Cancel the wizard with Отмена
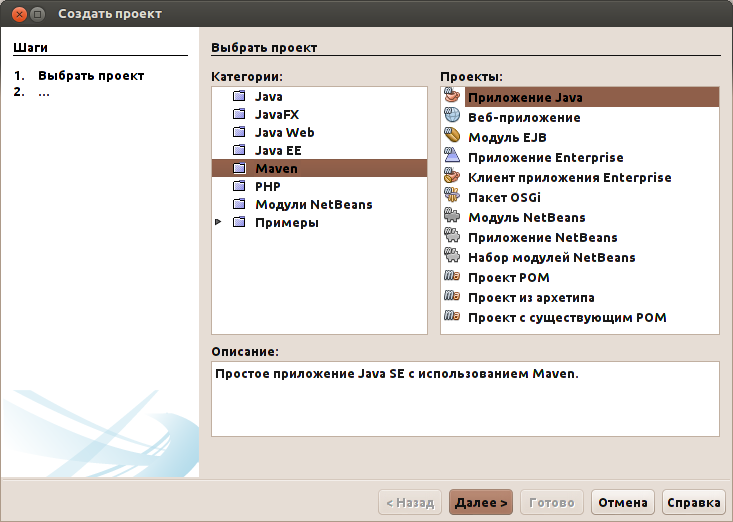This screenshot has width=733, height=522. [x=623, y=502]
